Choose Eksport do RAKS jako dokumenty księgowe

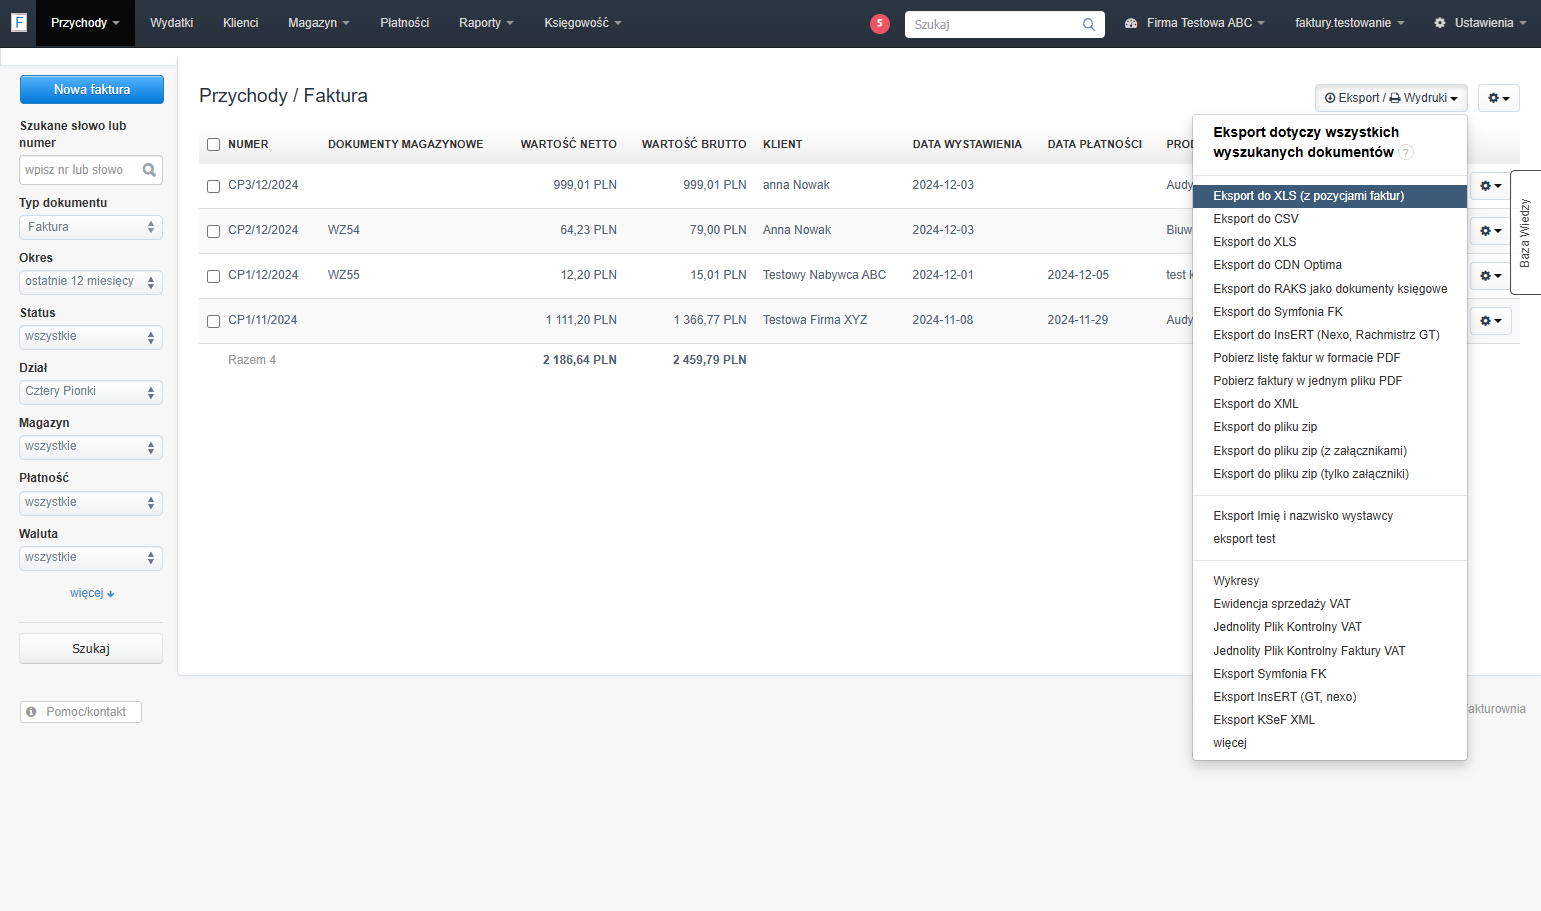[x=1330, y=289]
